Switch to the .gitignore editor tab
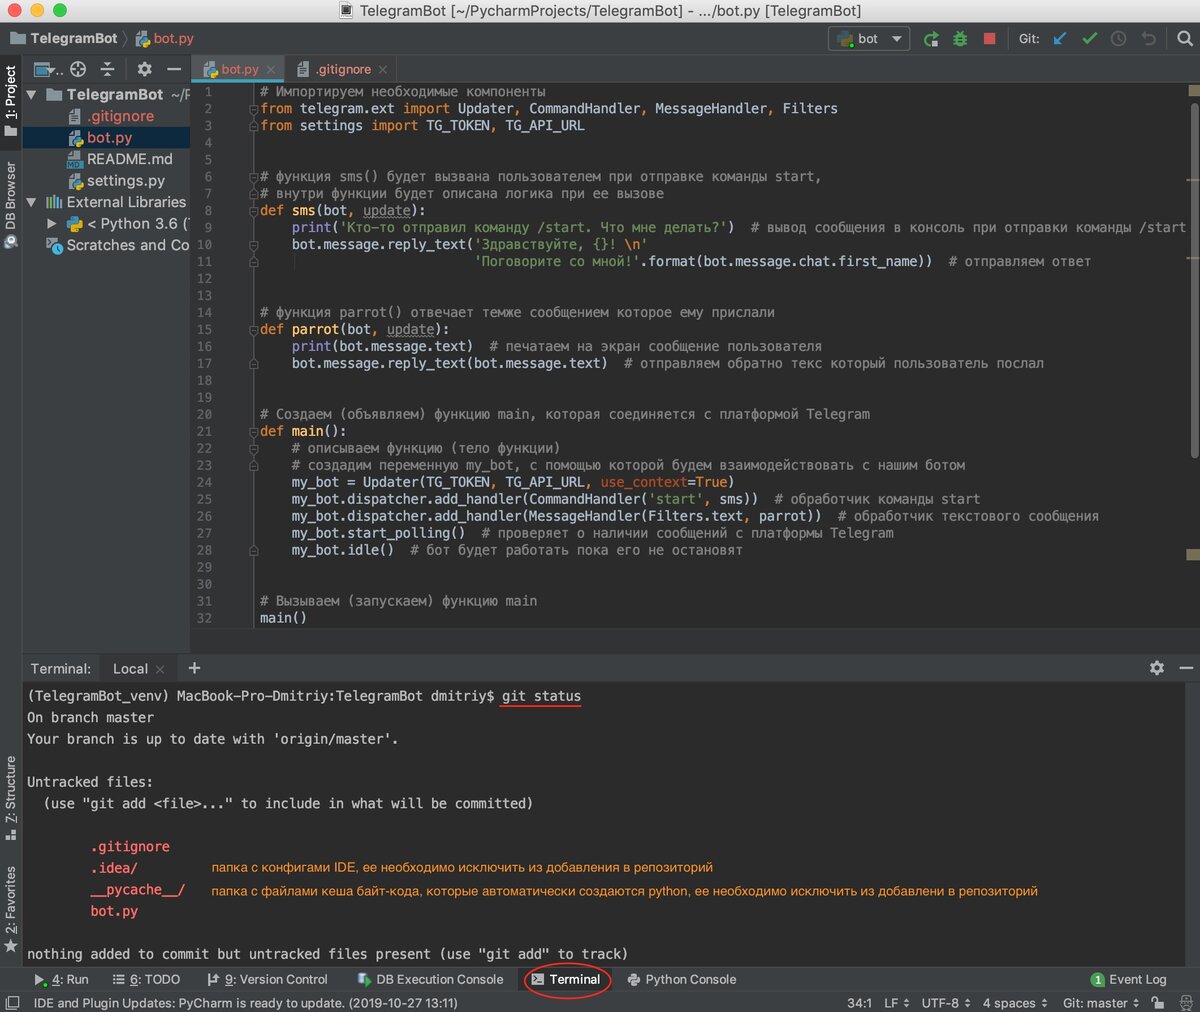Viewport: 1200px width, 1012px height. click(345, 69)
